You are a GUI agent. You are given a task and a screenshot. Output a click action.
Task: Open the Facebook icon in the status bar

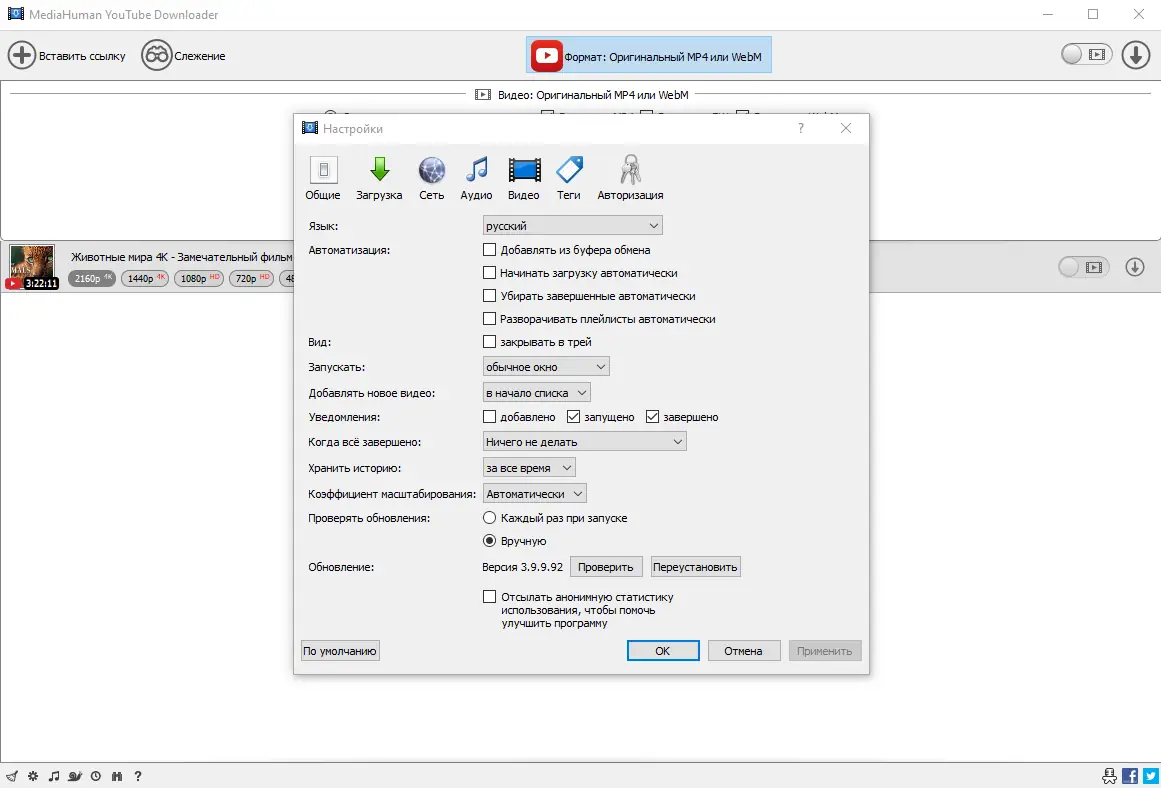click(x=1130, y=775)
